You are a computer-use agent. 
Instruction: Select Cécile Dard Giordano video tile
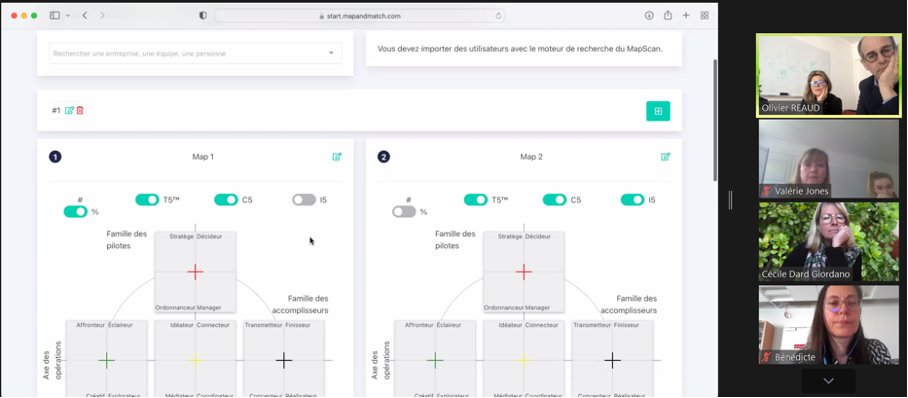click(828, 242)
